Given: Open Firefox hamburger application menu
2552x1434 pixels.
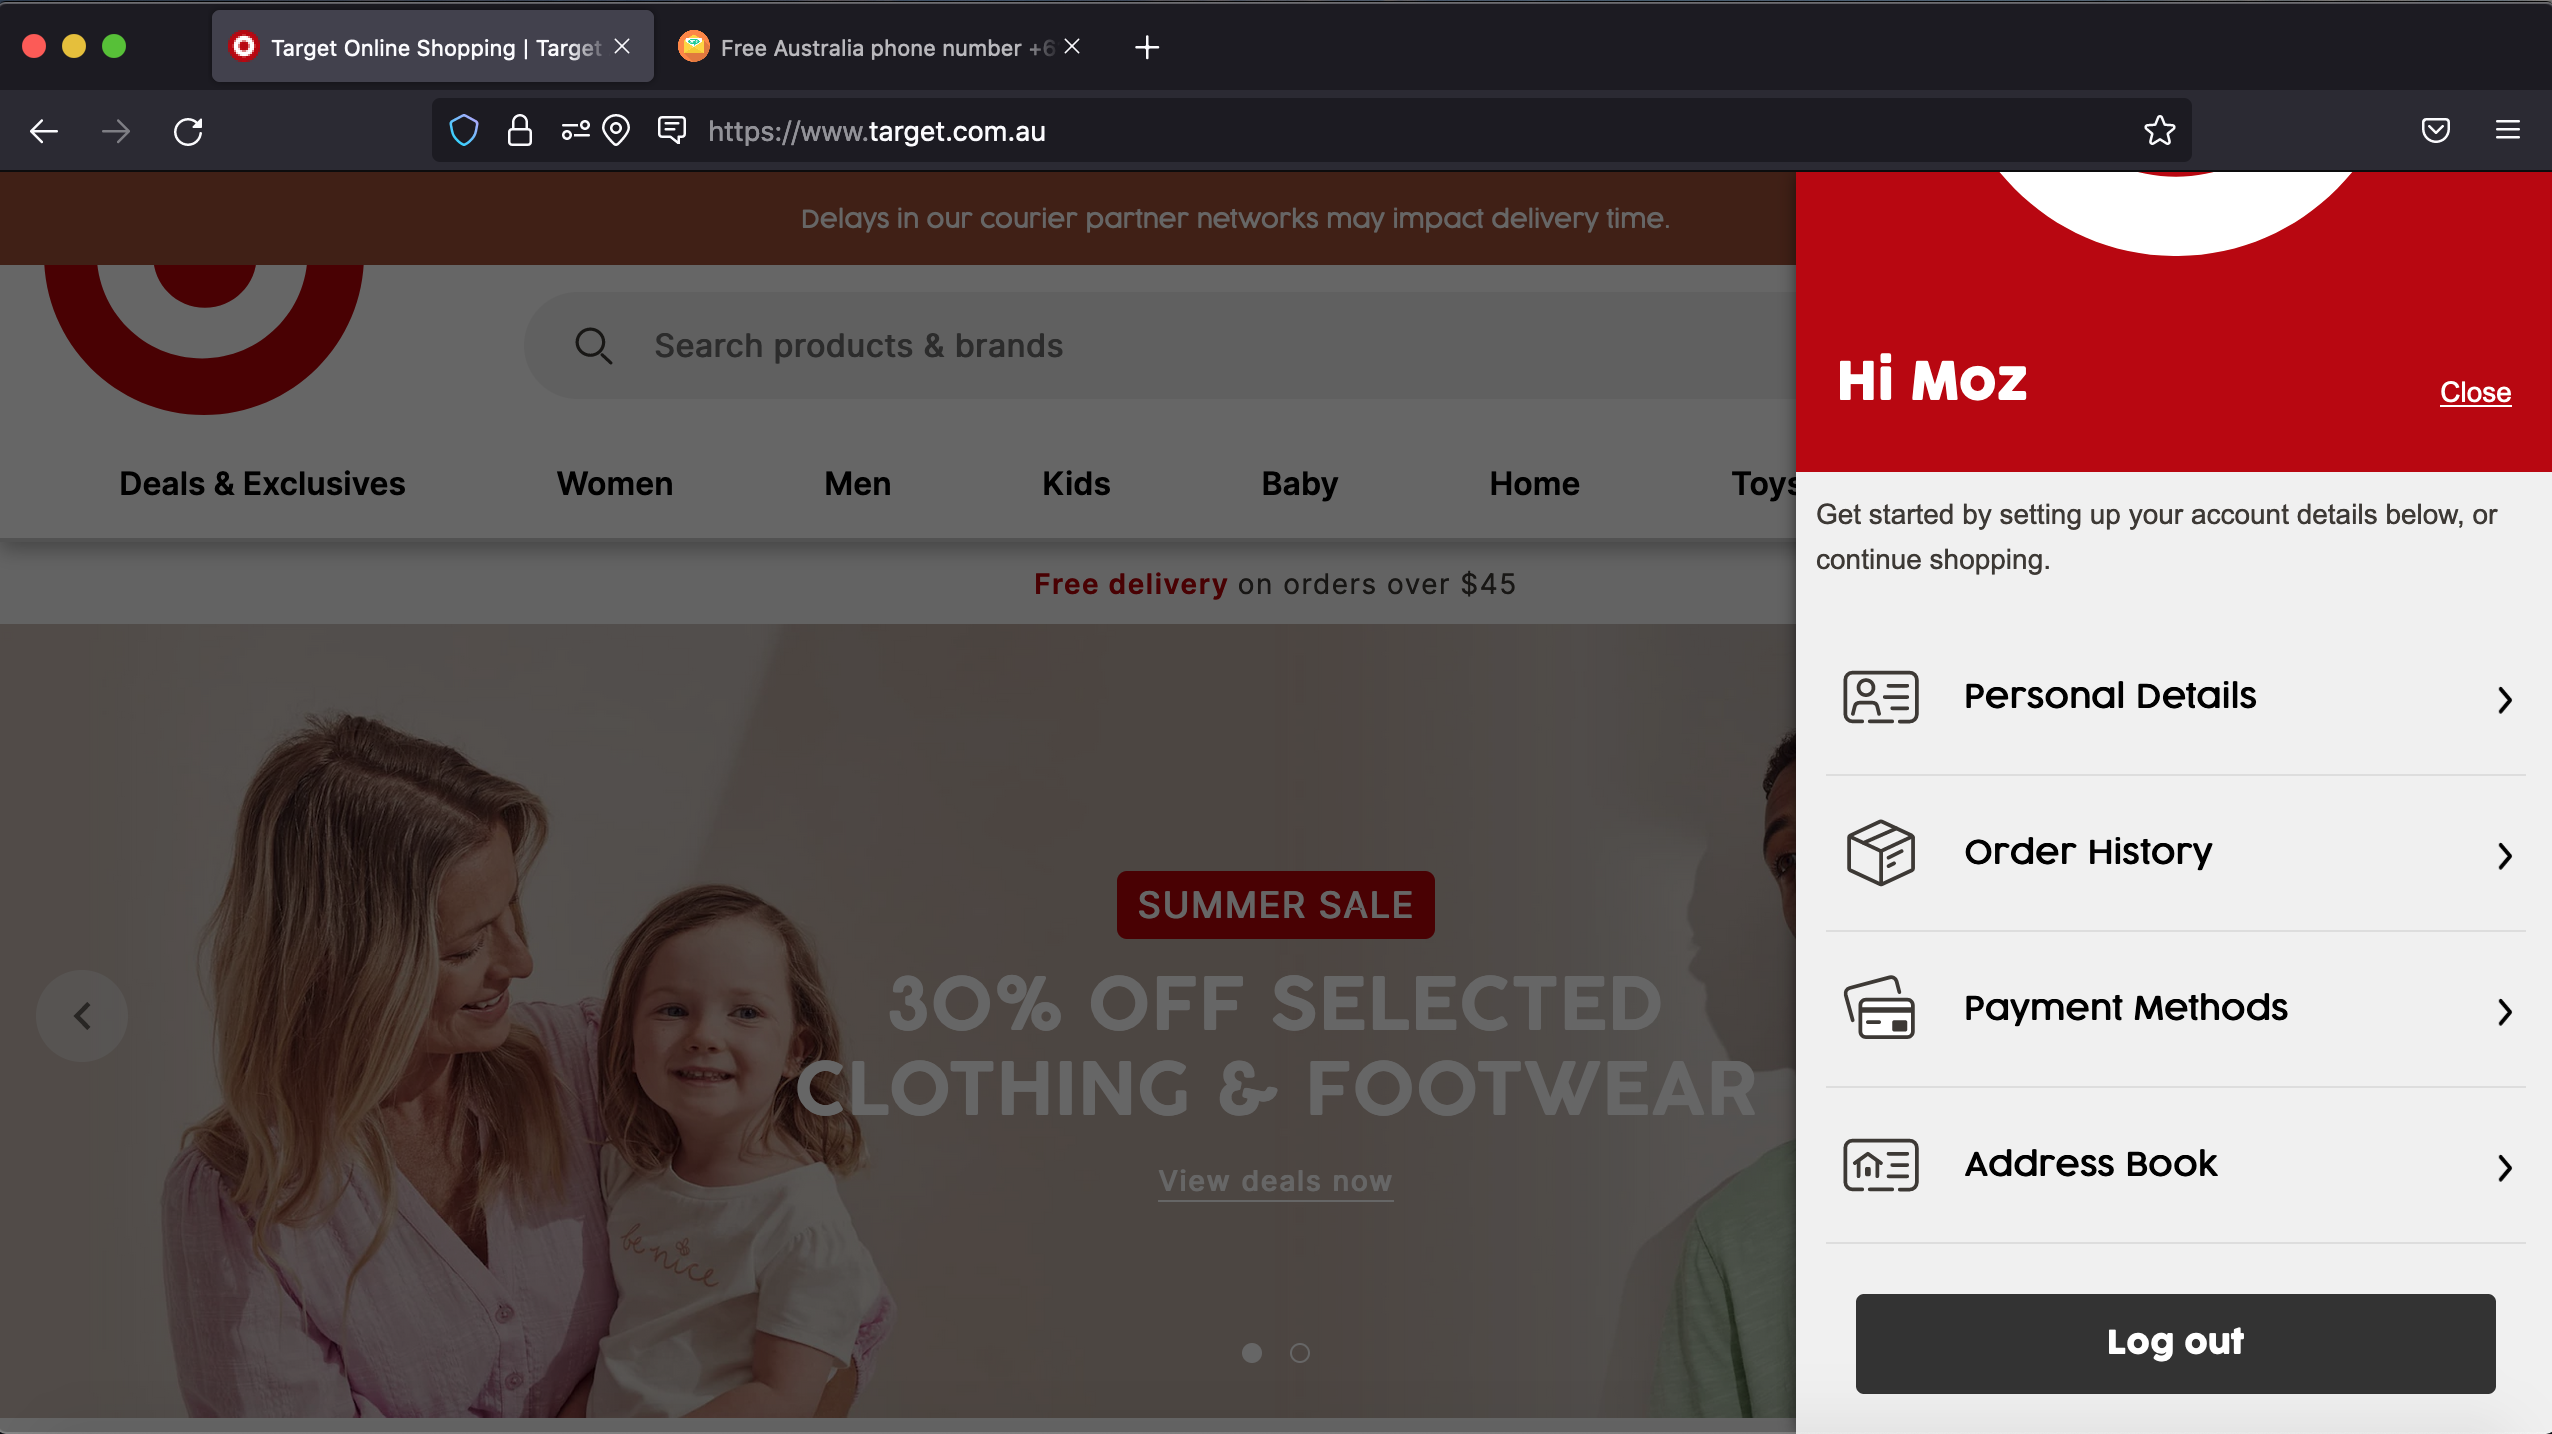Looking at the screenshot, I should pos(2507,131).
